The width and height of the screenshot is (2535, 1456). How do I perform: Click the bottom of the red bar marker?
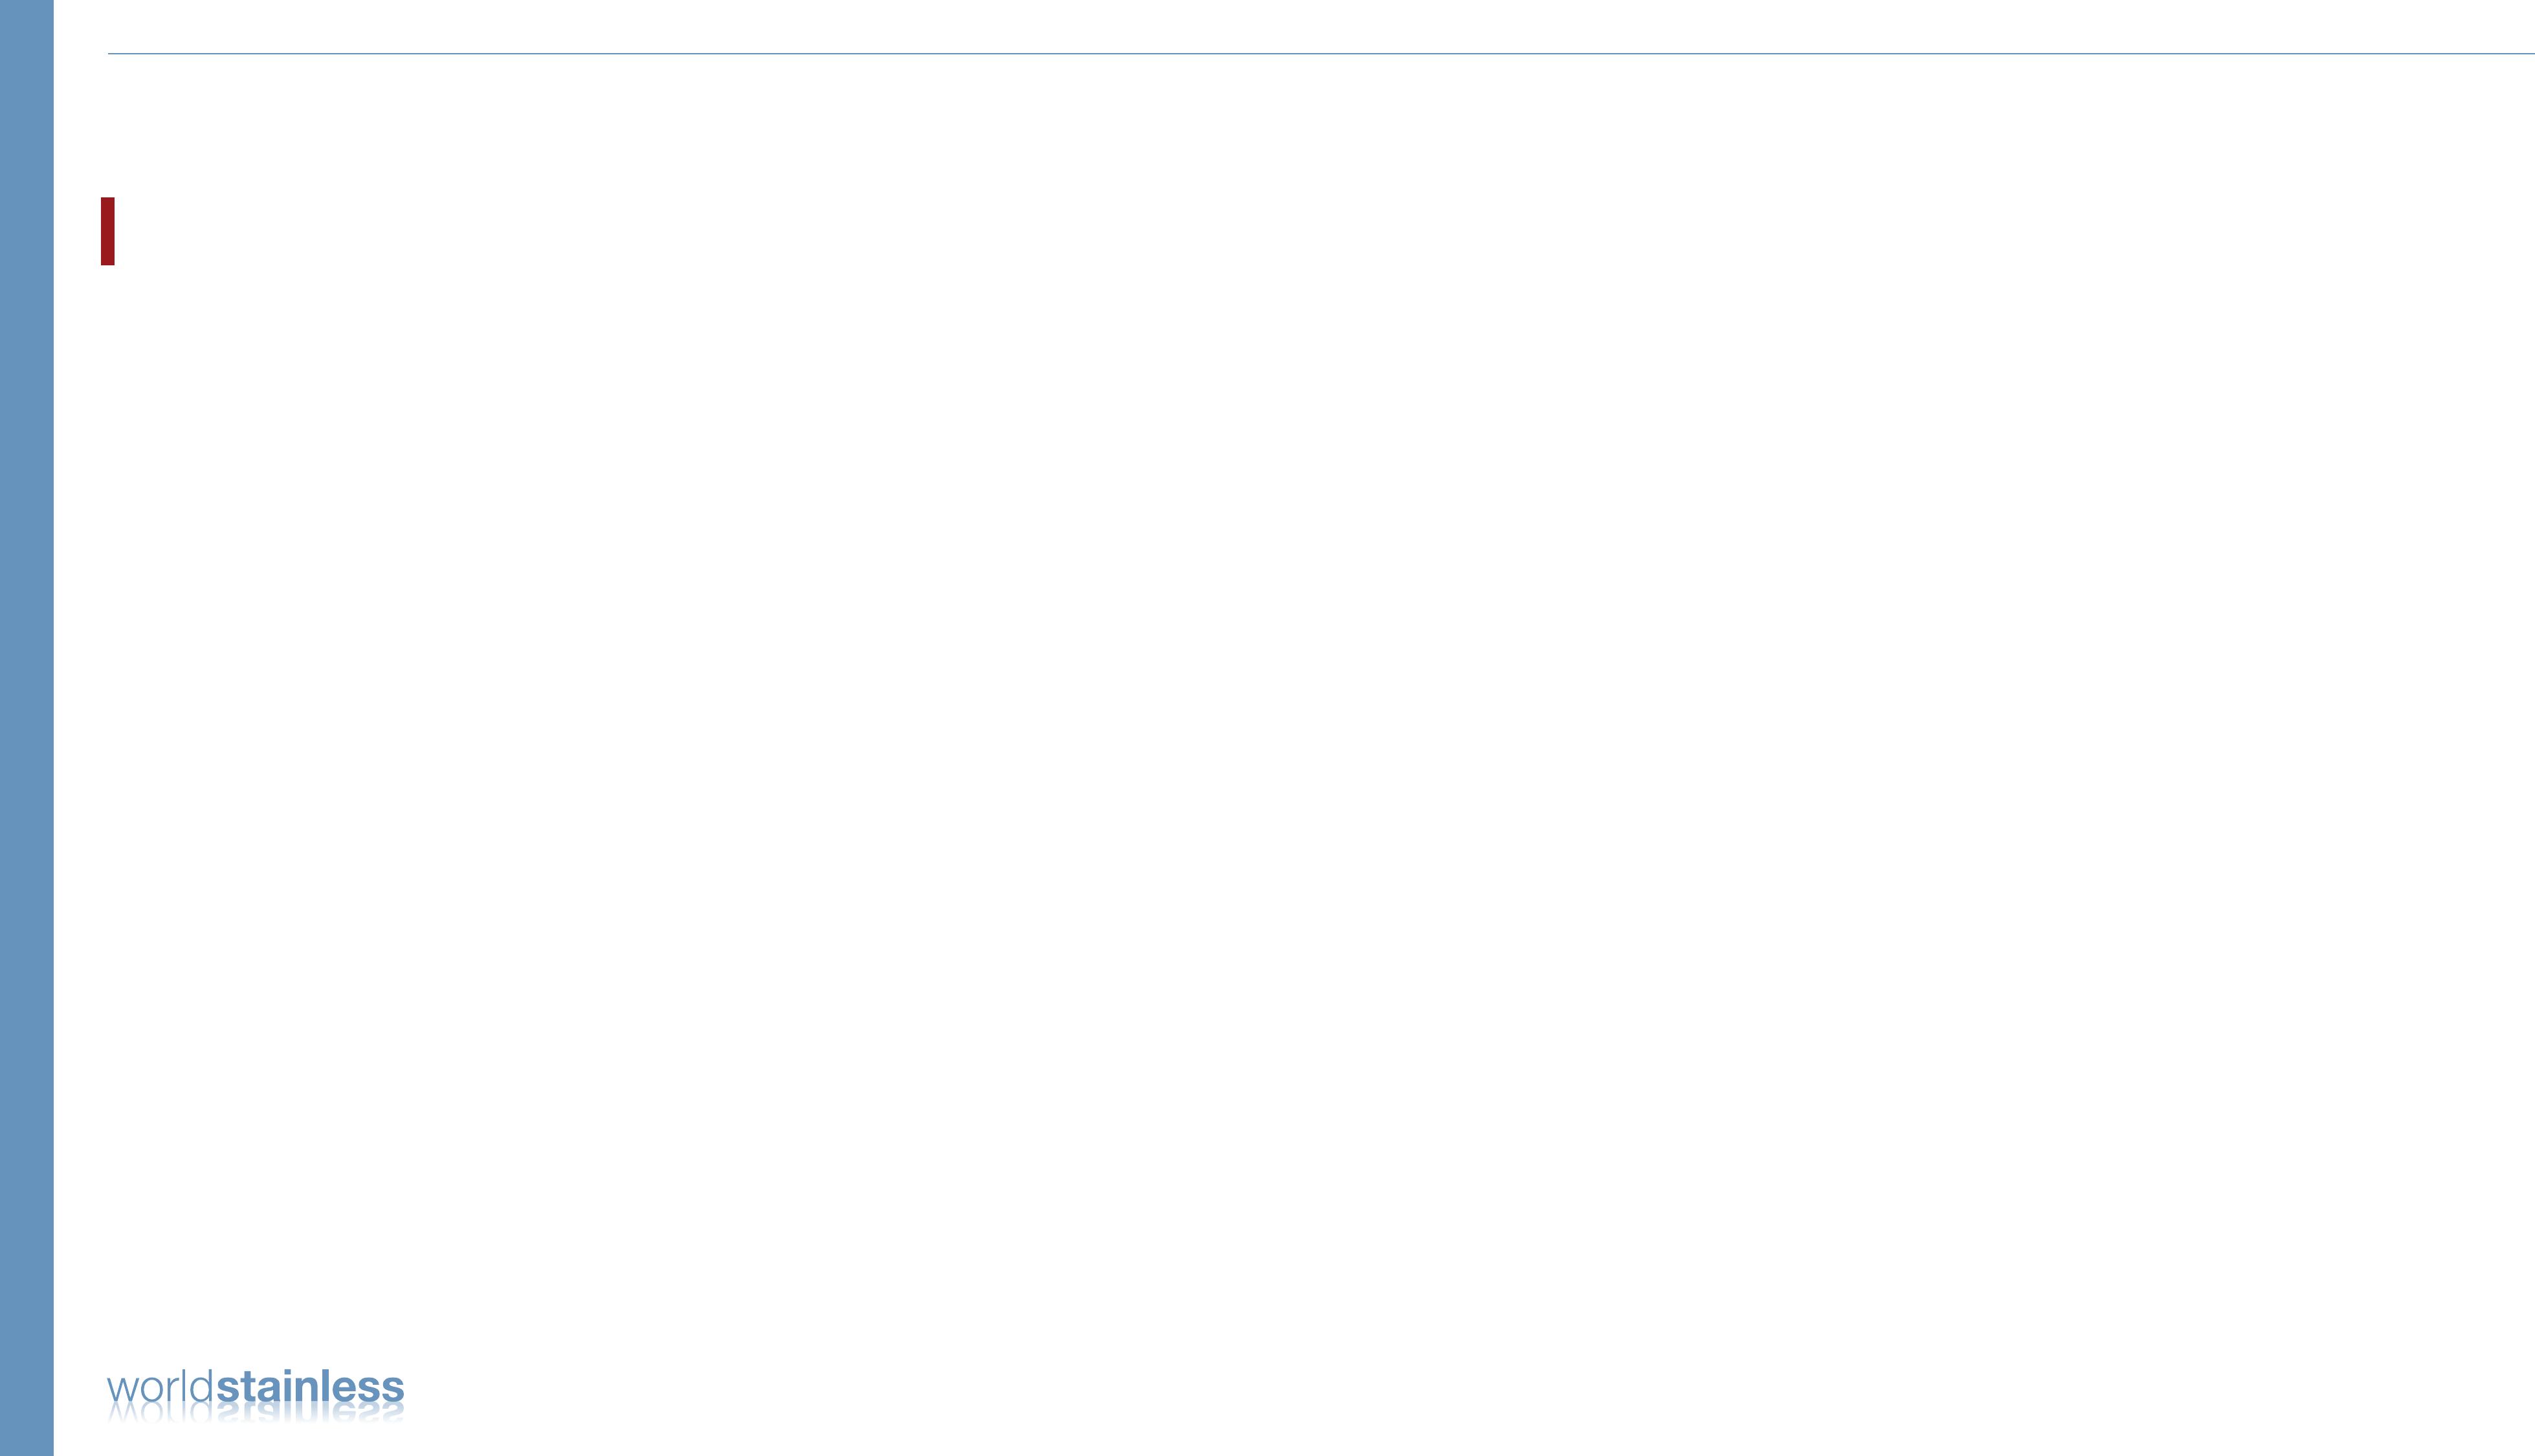[x=108, y=261]
